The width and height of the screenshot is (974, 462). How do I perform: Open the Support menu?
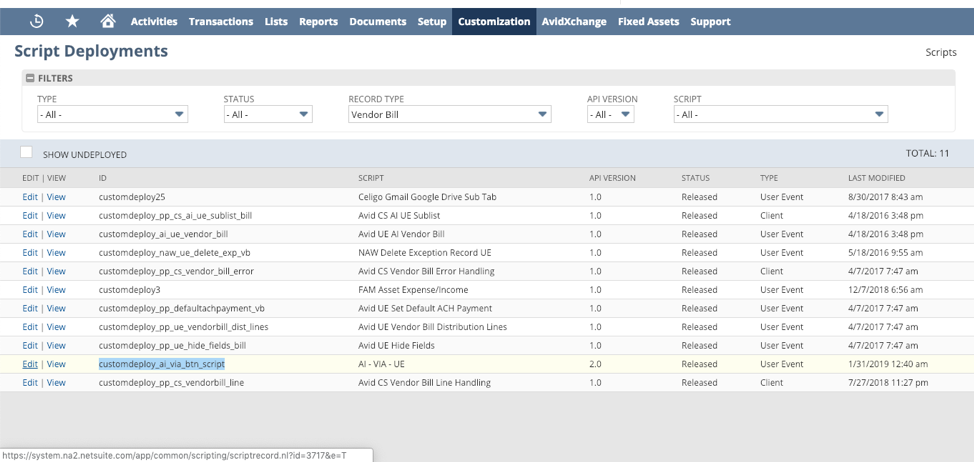tap(710, 21)
